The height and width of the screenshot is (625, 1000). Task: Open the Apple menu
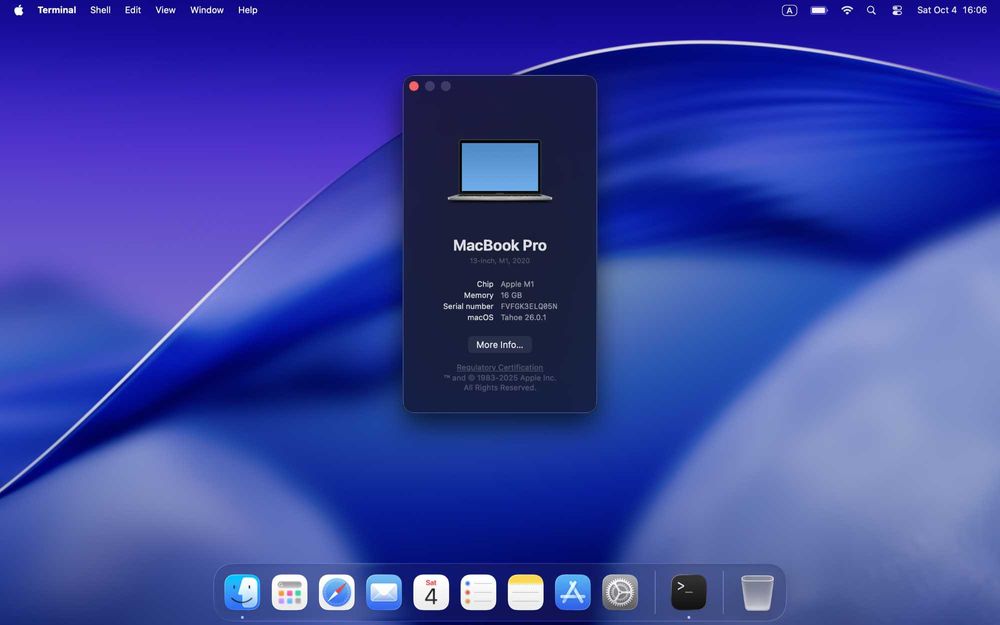pyautogui.click(x=18, y=10)
